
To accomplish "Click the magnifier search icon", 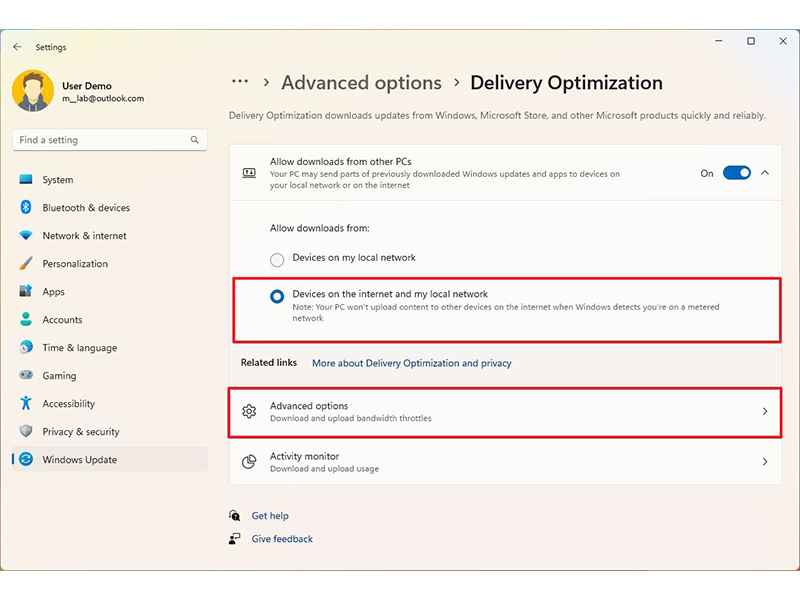I will [x=194, y=140].
